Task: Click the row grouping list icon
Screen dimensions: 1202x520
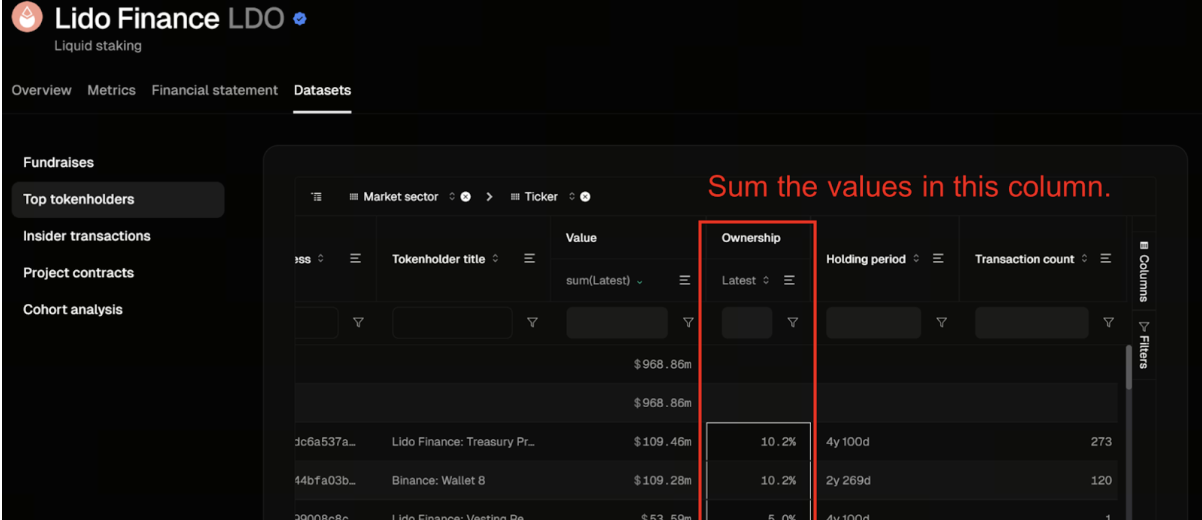Action: [317, 197]
